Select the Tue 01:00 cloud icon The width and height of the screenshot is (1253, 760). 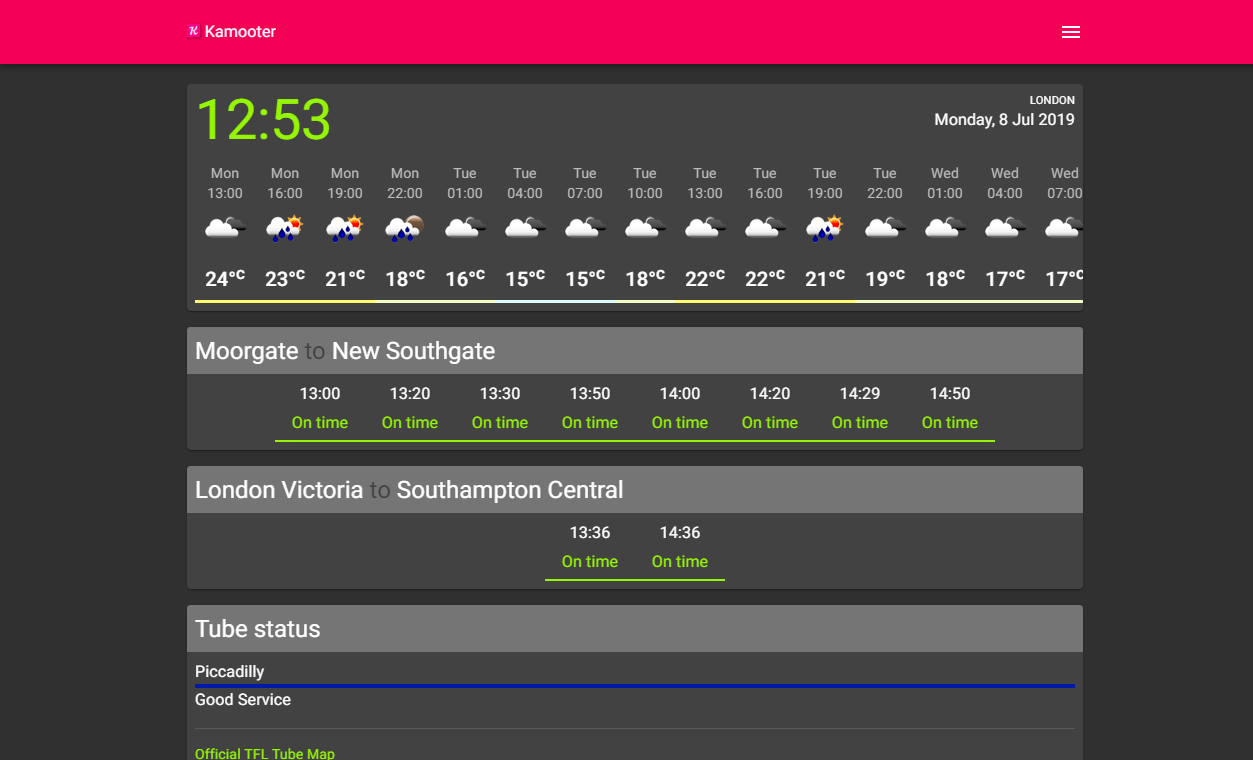tap(465, 229)
